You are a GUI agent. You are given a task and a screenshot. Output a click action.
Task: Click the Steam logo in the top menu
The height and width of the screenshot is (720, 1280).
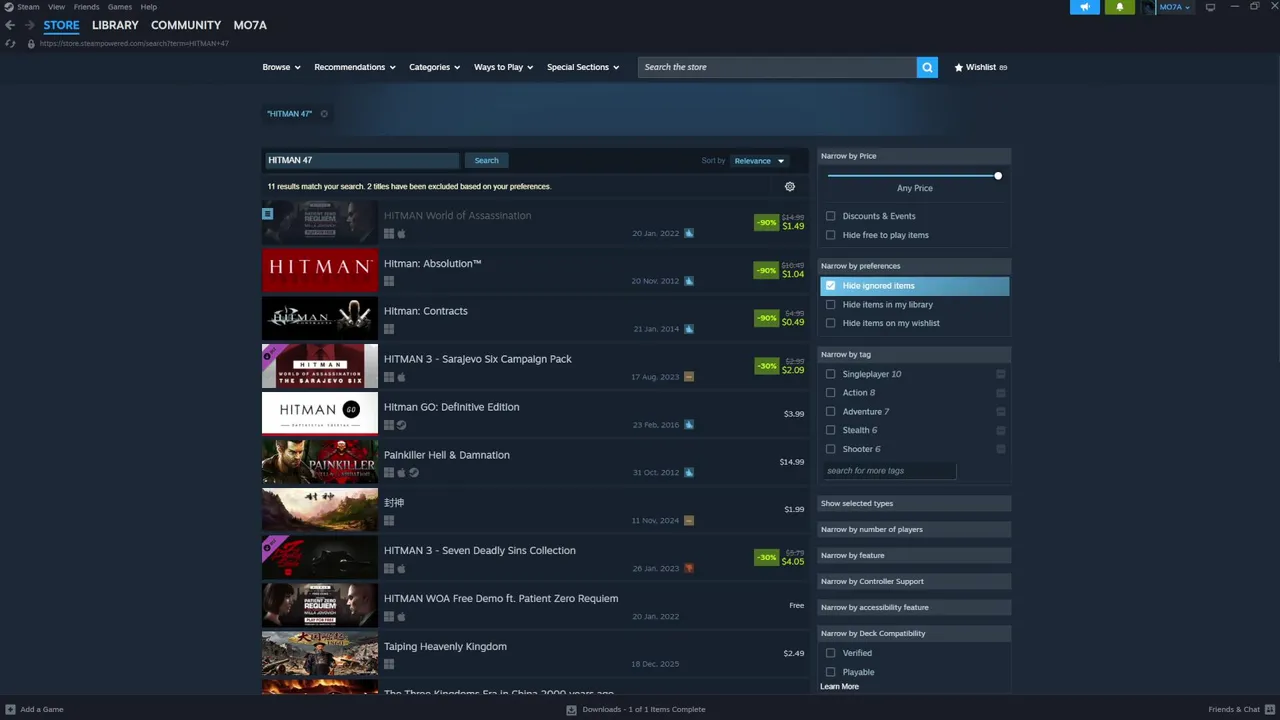[x=9, y=7]
